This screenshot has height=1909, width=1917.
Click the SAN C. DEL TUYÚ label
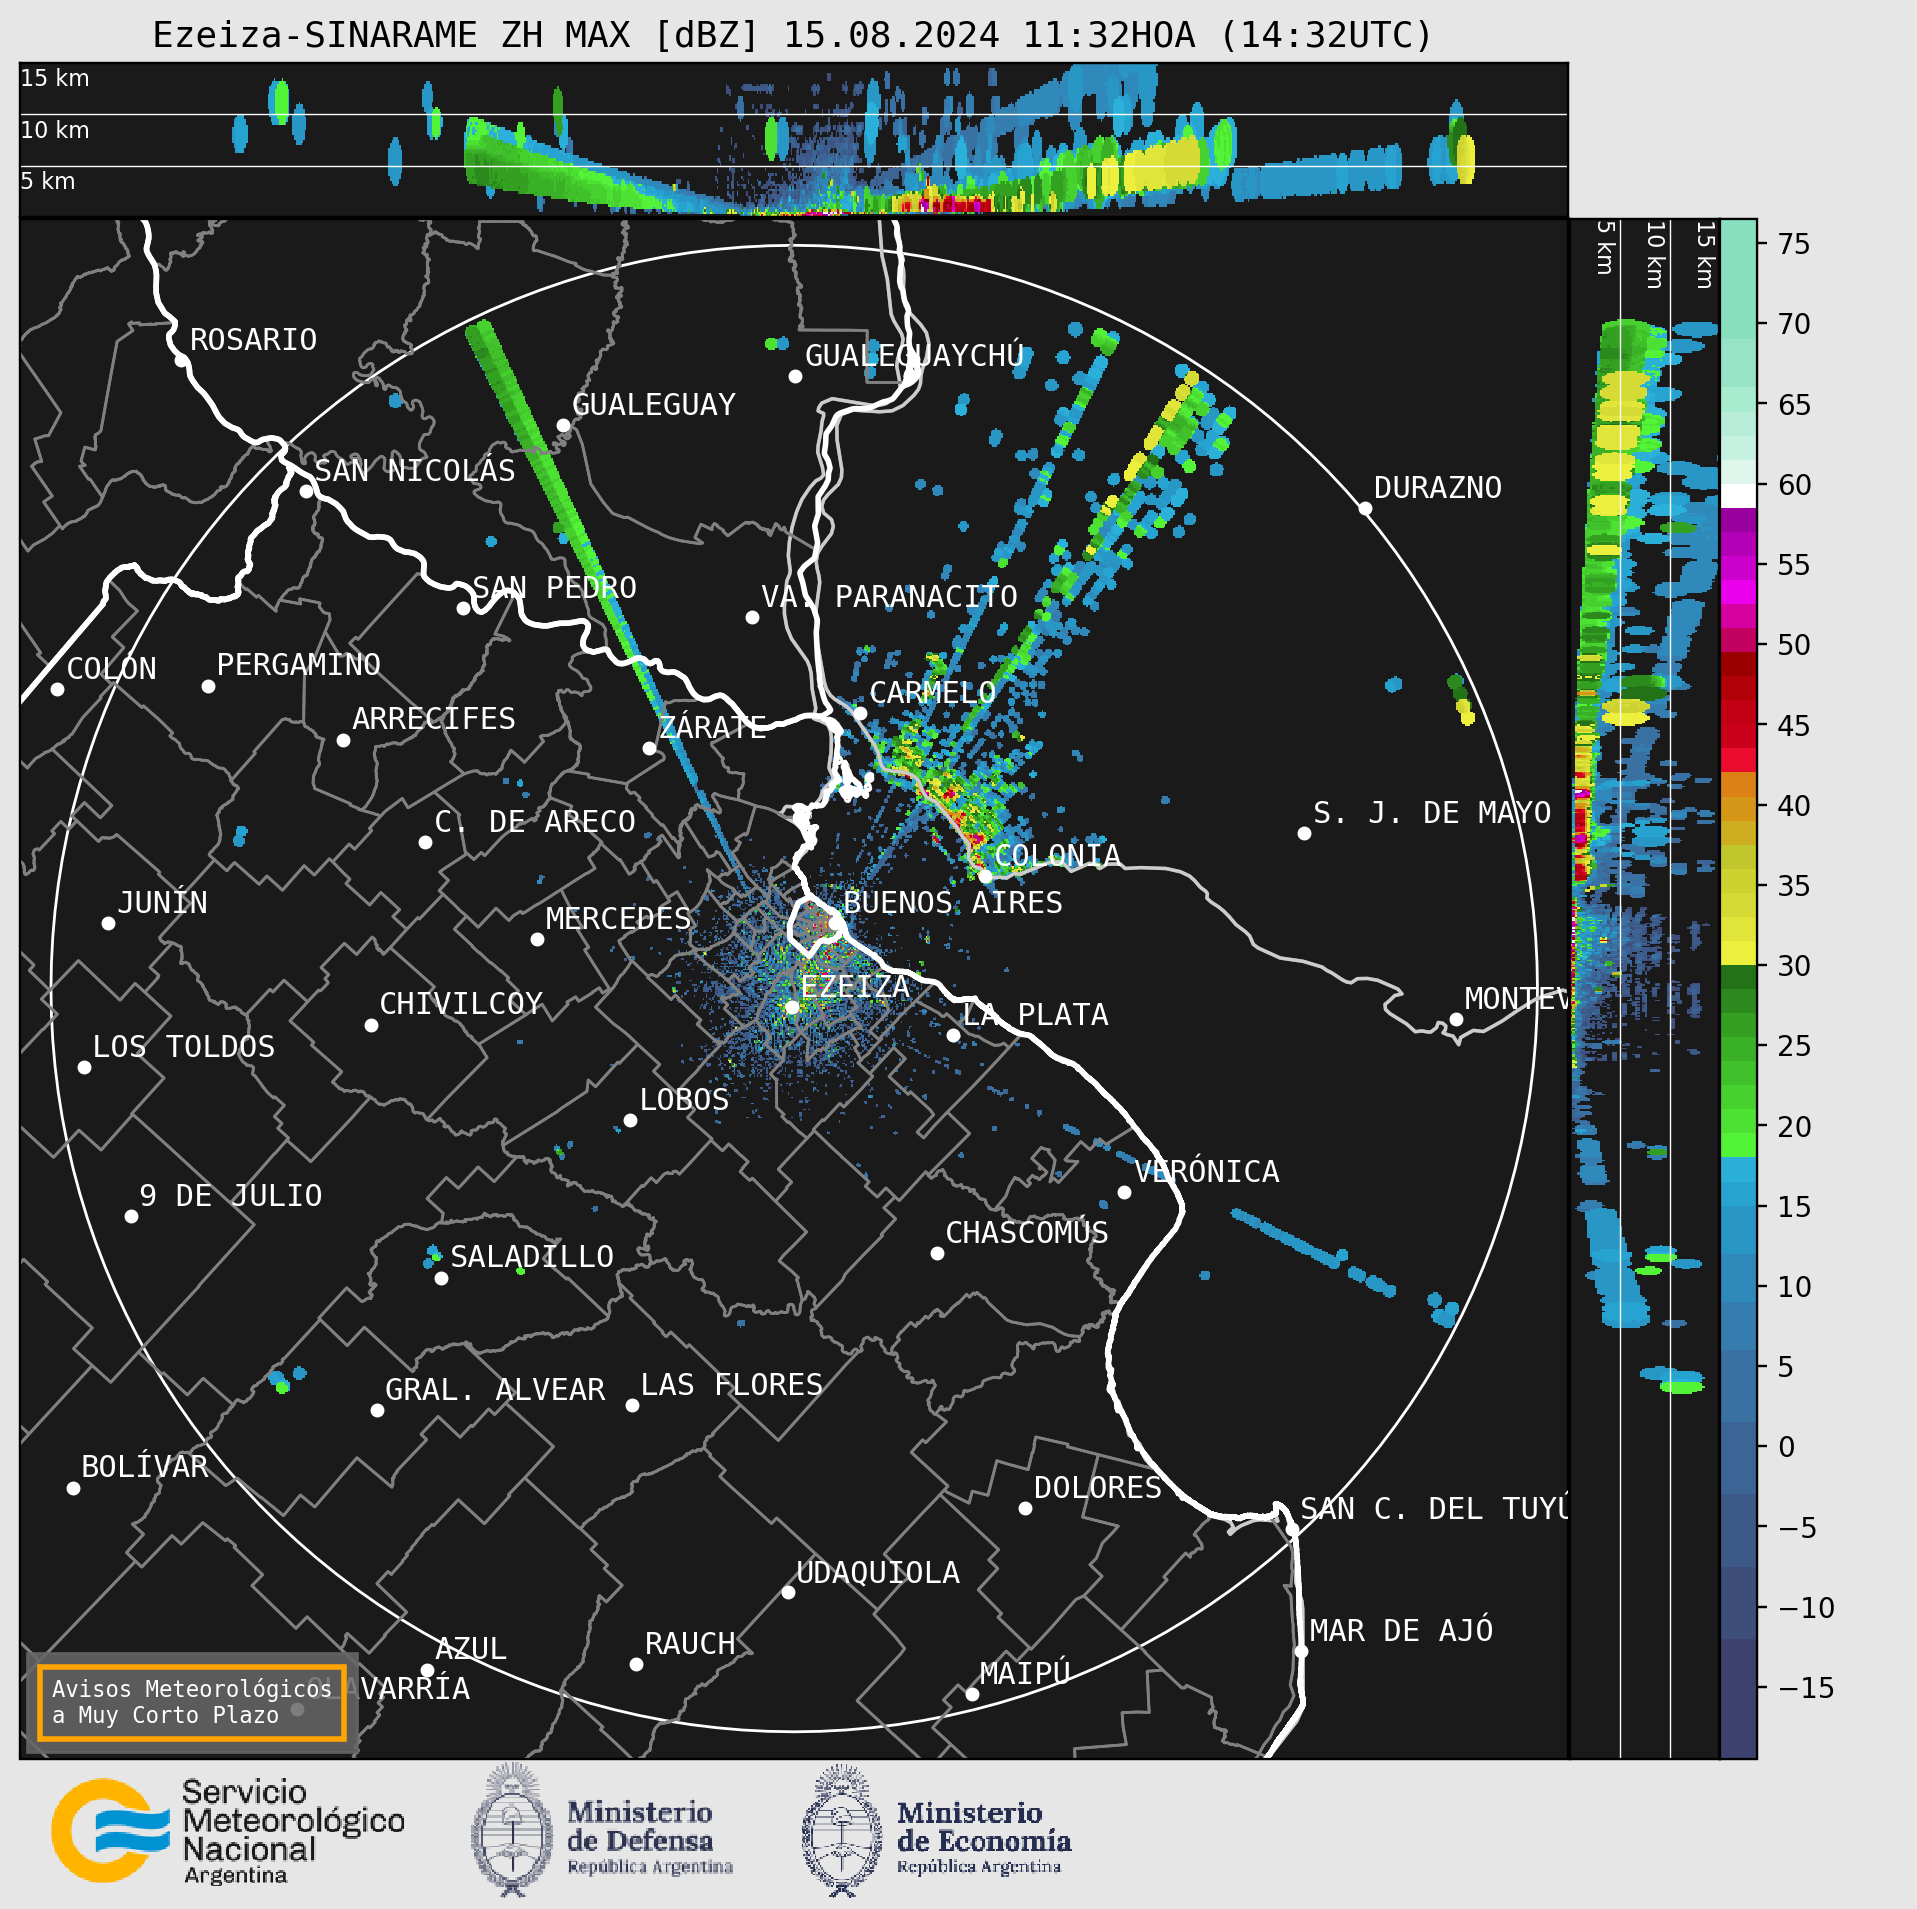[x=1434, y=1509]
